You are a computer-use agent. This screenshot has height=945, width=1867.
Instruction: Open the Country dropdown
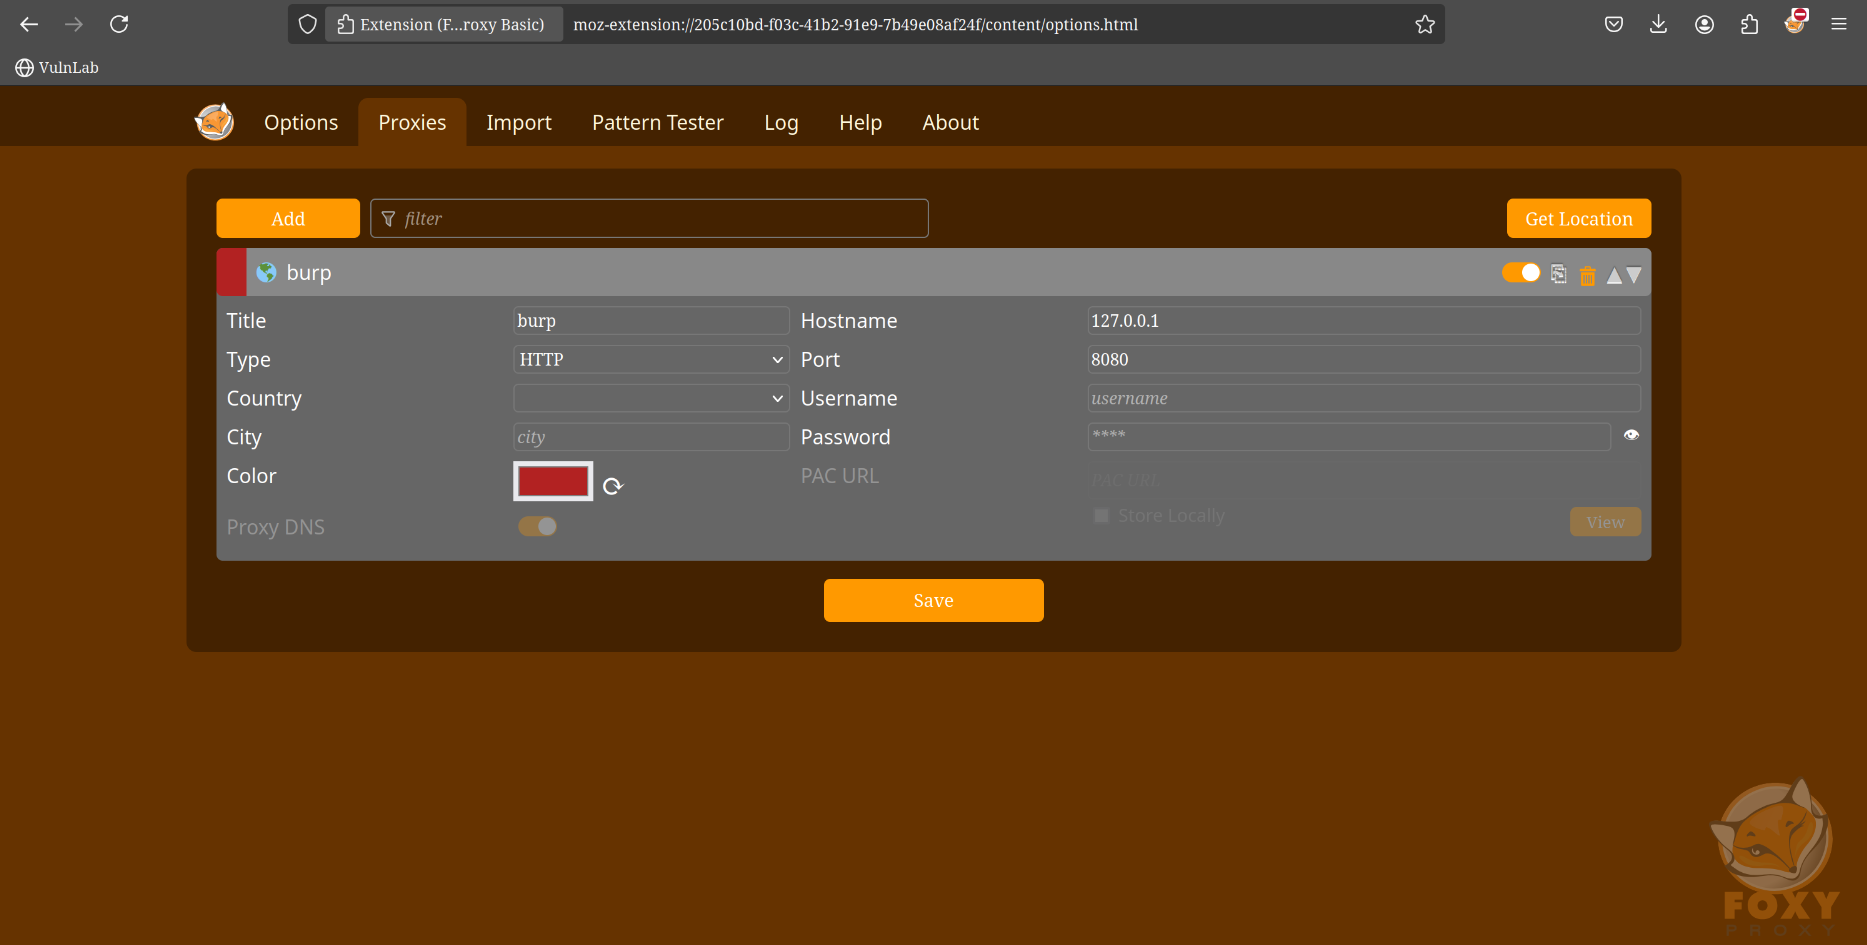[x=651, y=398]
